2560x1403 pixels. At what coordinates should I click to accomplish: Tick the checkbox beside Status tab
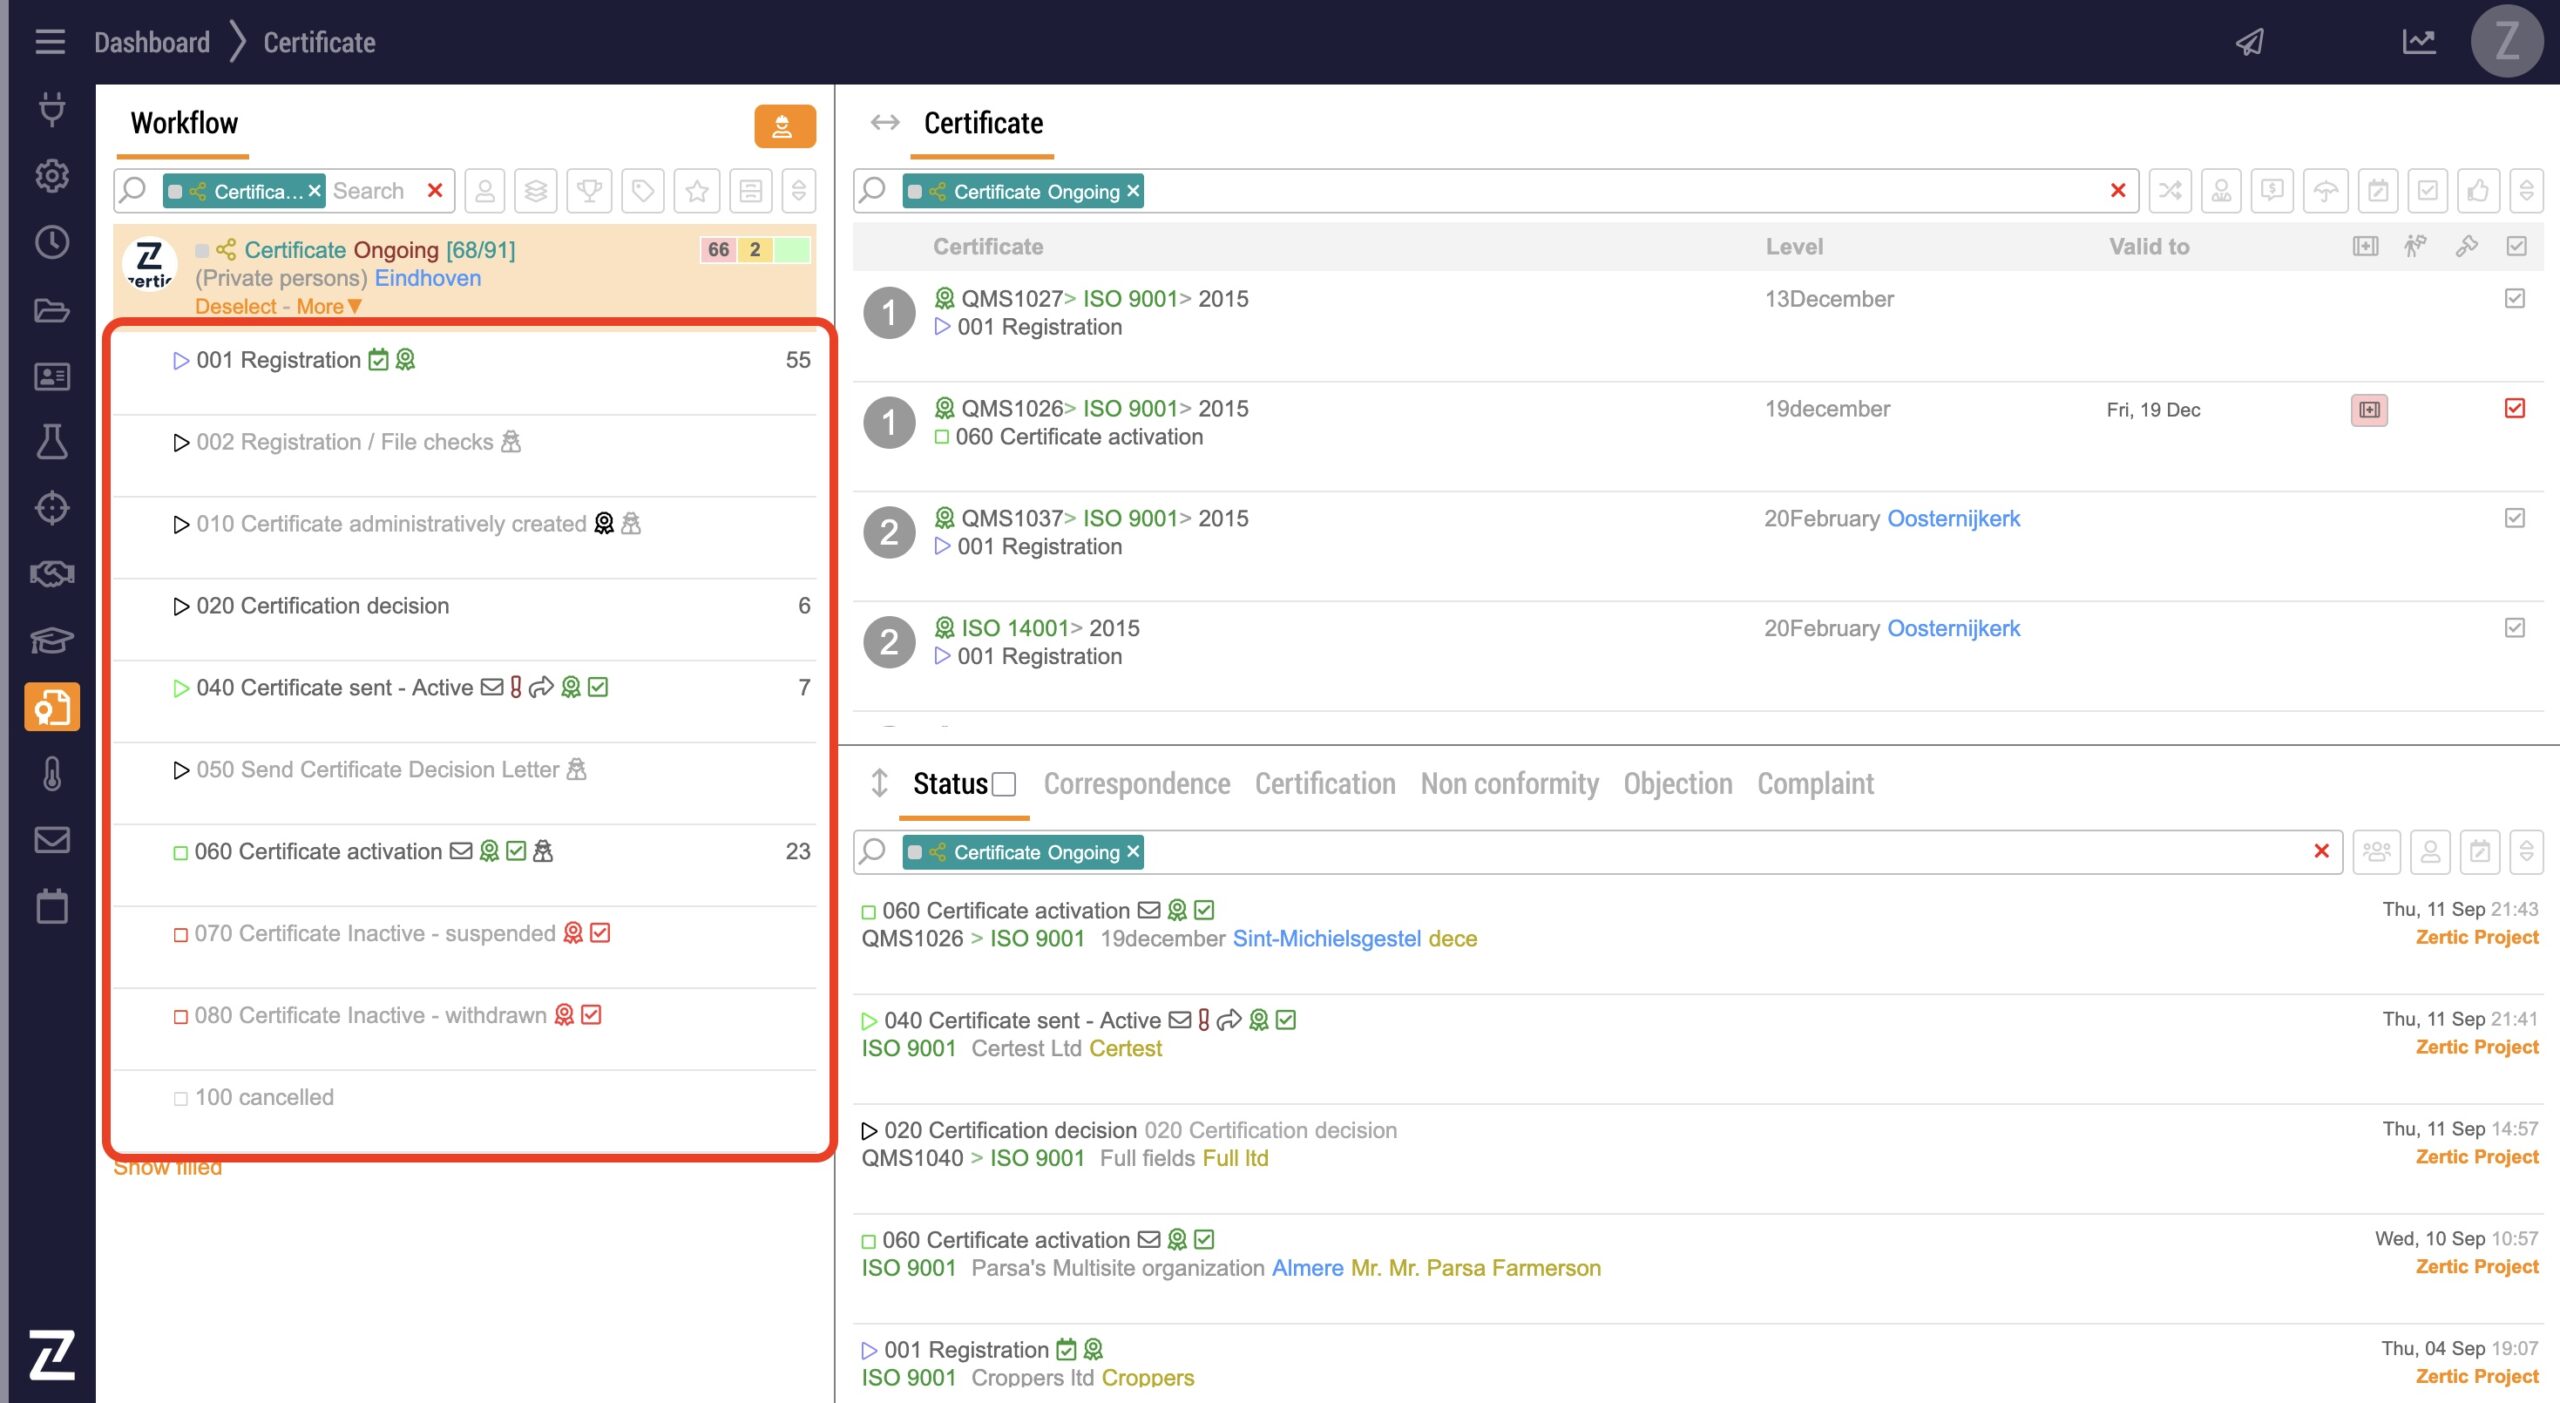tap(1004, 784)
